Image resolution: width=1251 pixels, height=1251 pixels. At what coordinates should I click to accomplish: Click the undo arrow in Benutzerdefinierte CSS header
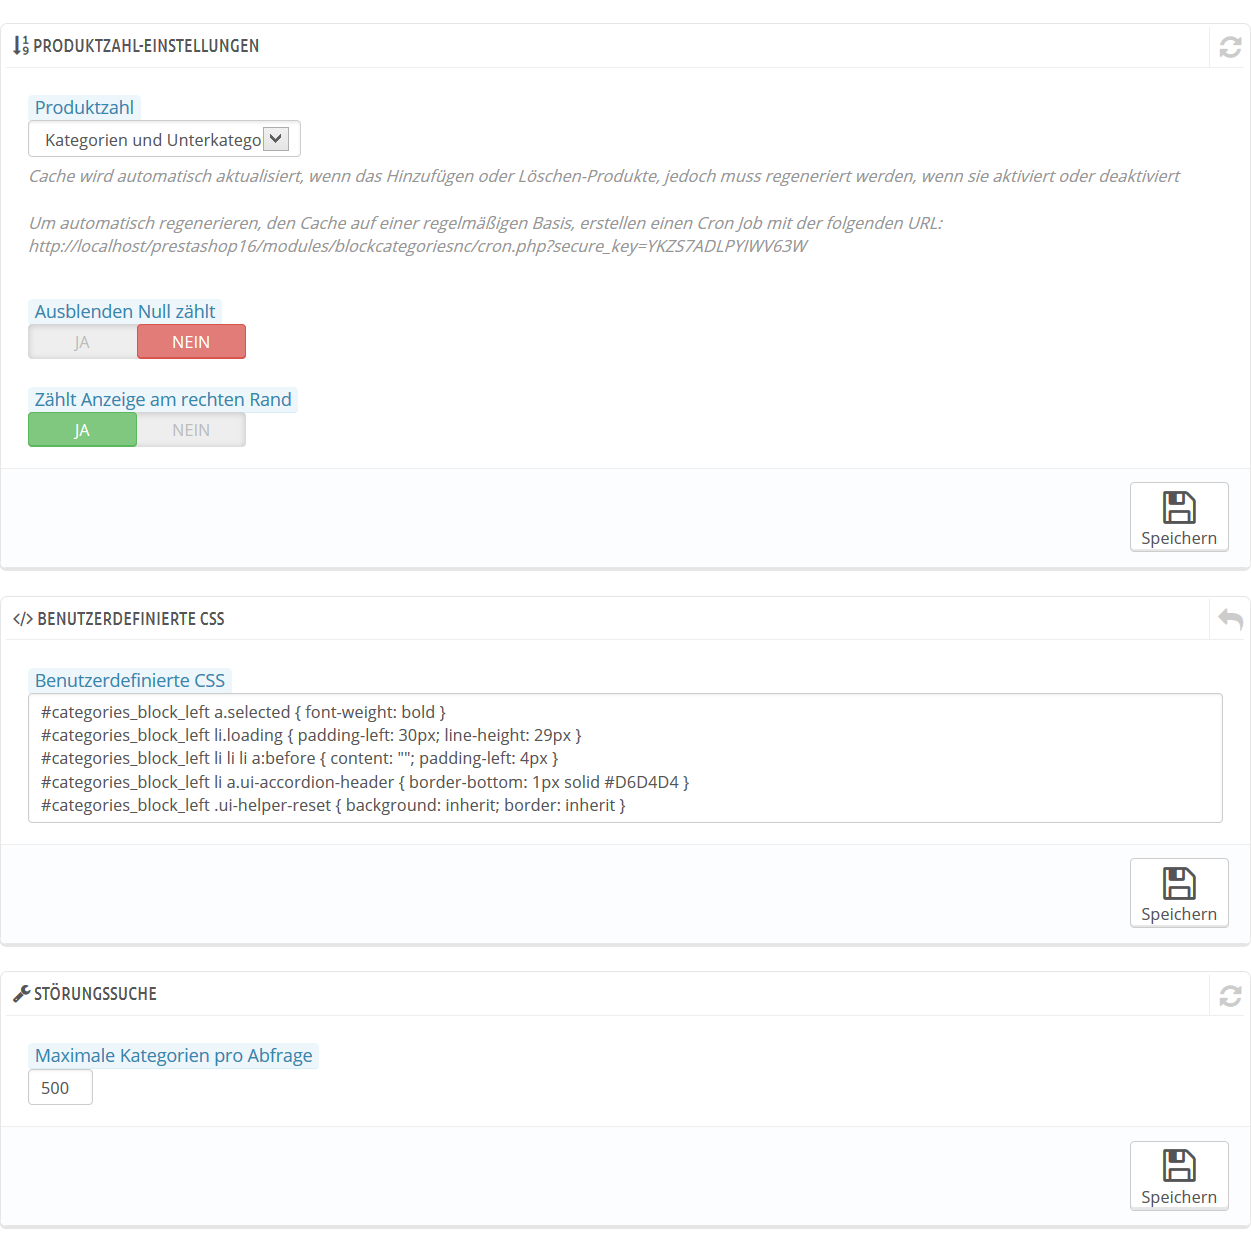[x=1230, y=620]
